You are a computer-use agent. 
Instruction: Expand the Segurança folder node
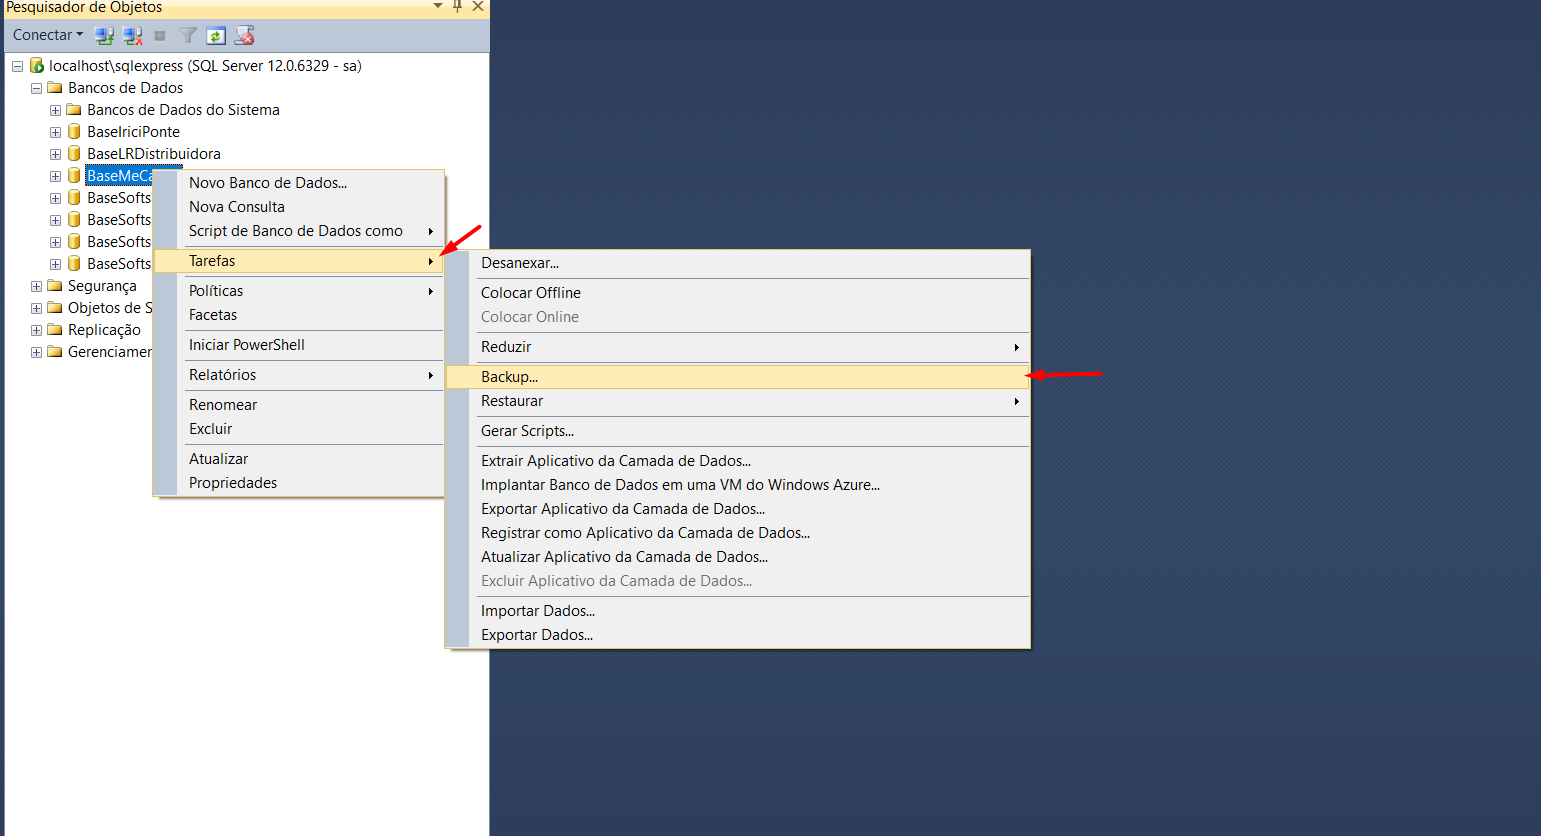click(x=37, y=286)
